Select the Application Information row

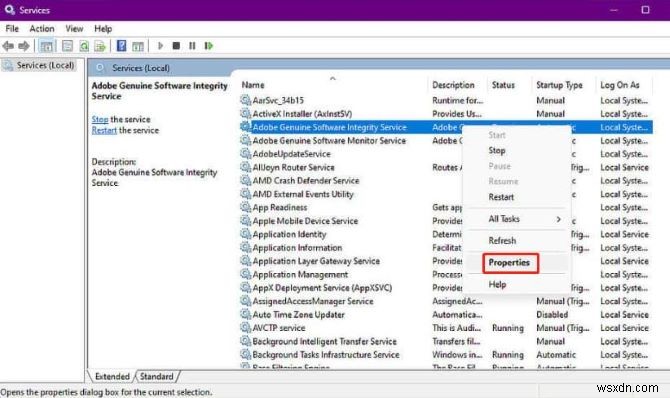point(297,248)
